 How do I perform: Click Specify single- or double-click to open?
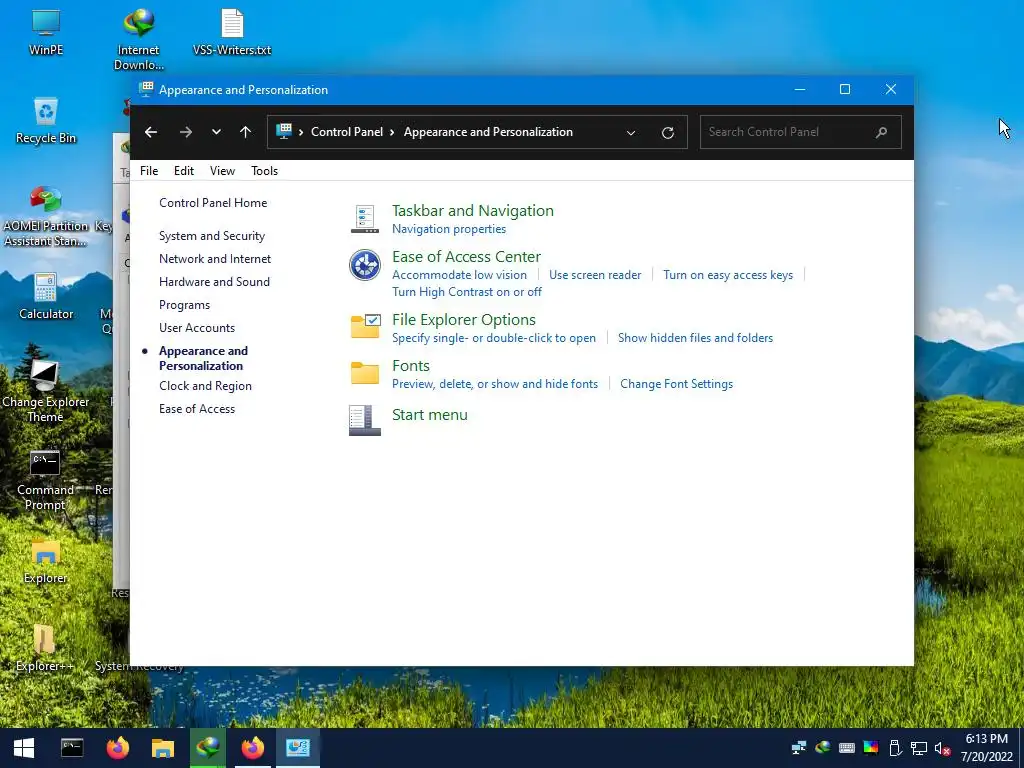[494, 338]
